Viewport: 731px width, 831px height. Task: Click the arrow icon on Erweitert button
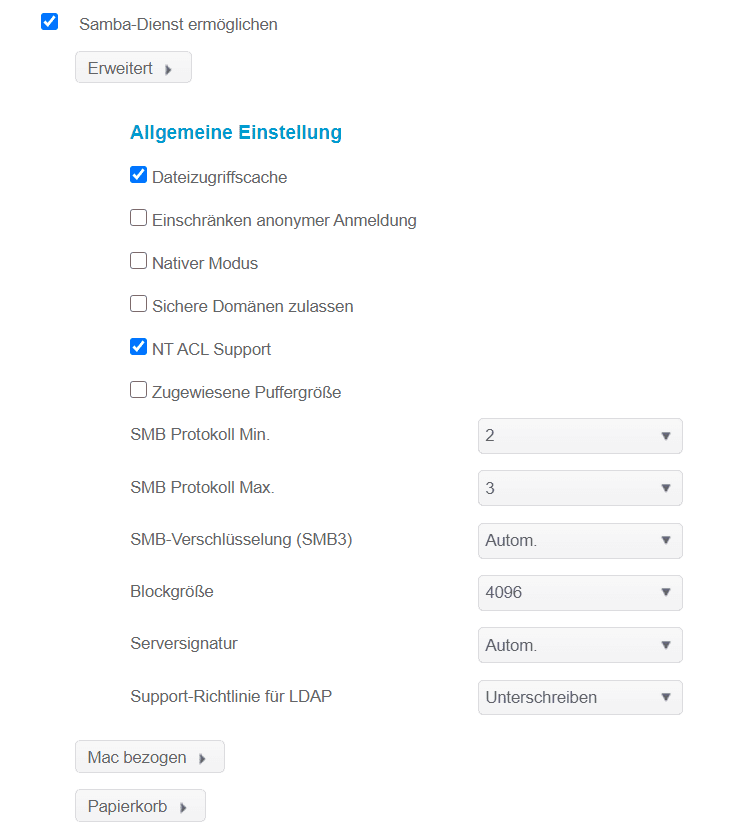point(169,69)
